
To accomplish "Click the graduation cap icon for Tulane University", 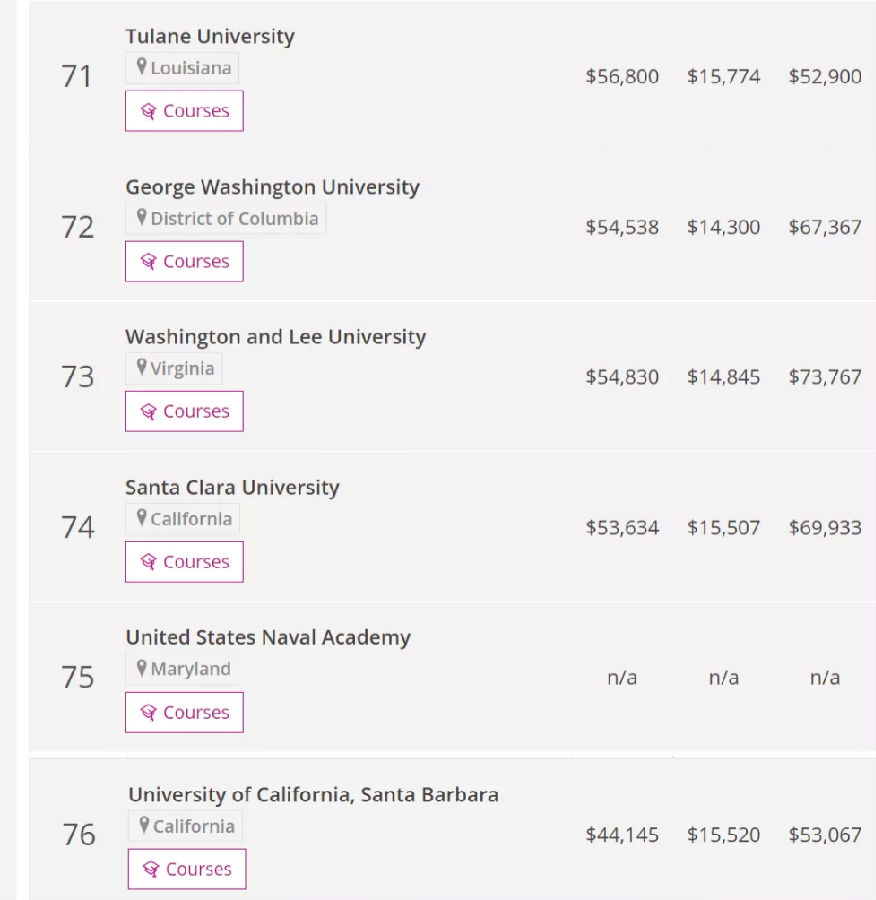I will click(x=149, y=111).
